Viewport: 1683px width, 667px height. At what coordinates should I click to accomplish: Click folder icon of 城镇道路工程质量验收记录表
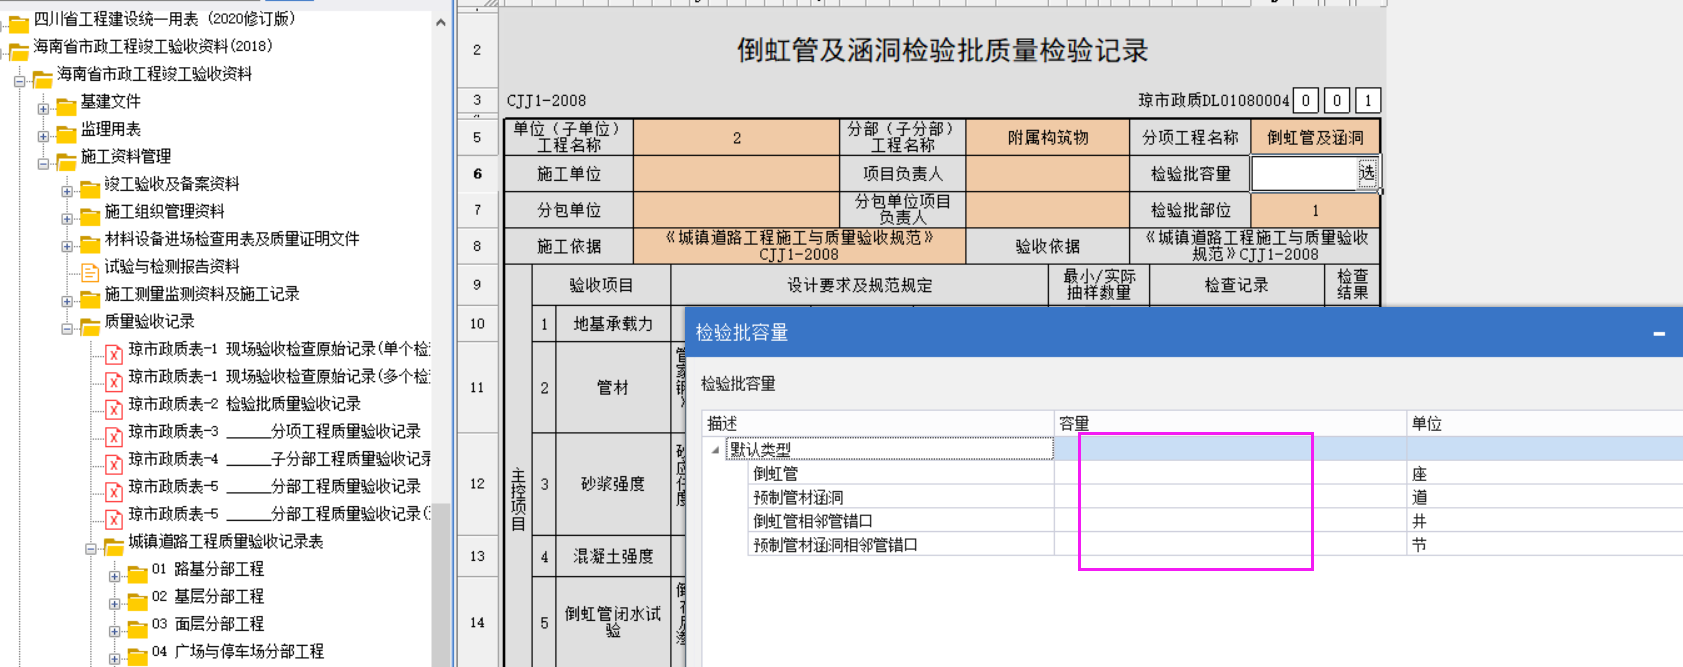[114, 547]
